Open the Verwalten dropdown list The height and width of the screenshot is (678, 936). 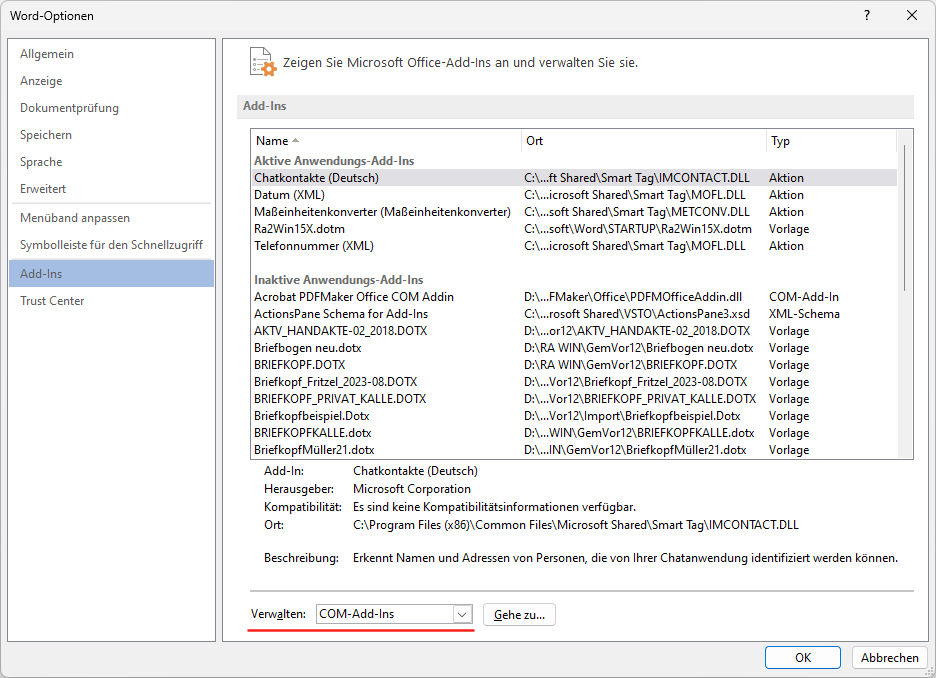tap(462, 614)
